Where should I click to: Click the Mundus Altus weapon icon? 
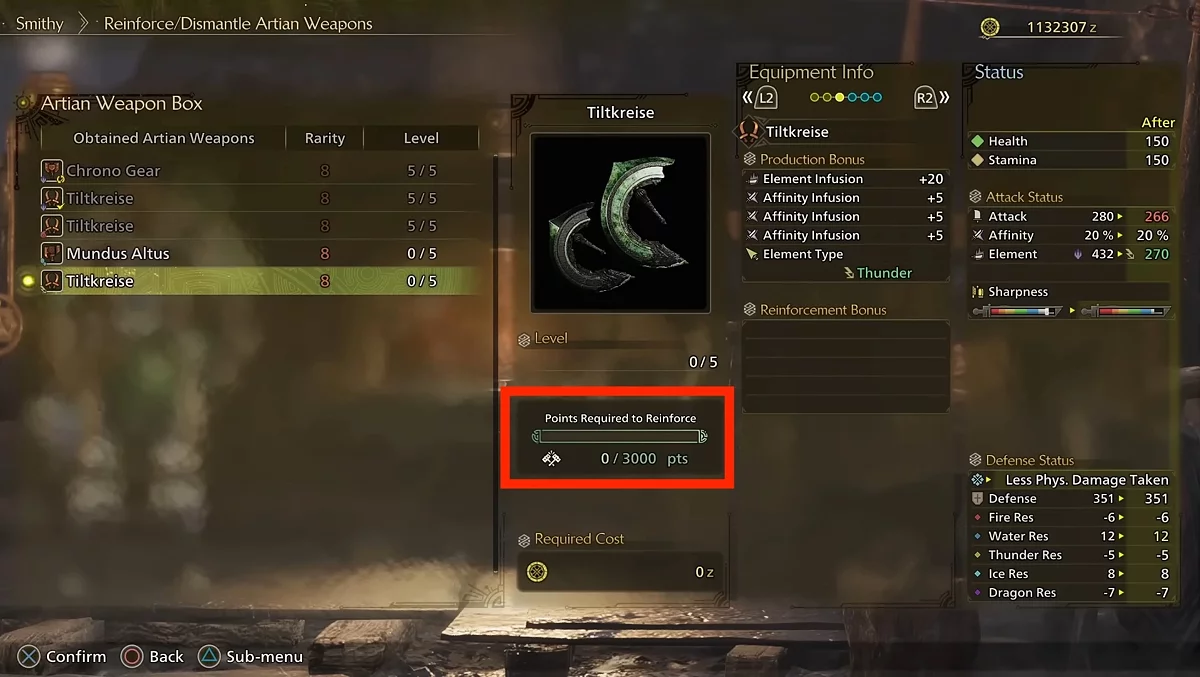pos(52,254)
